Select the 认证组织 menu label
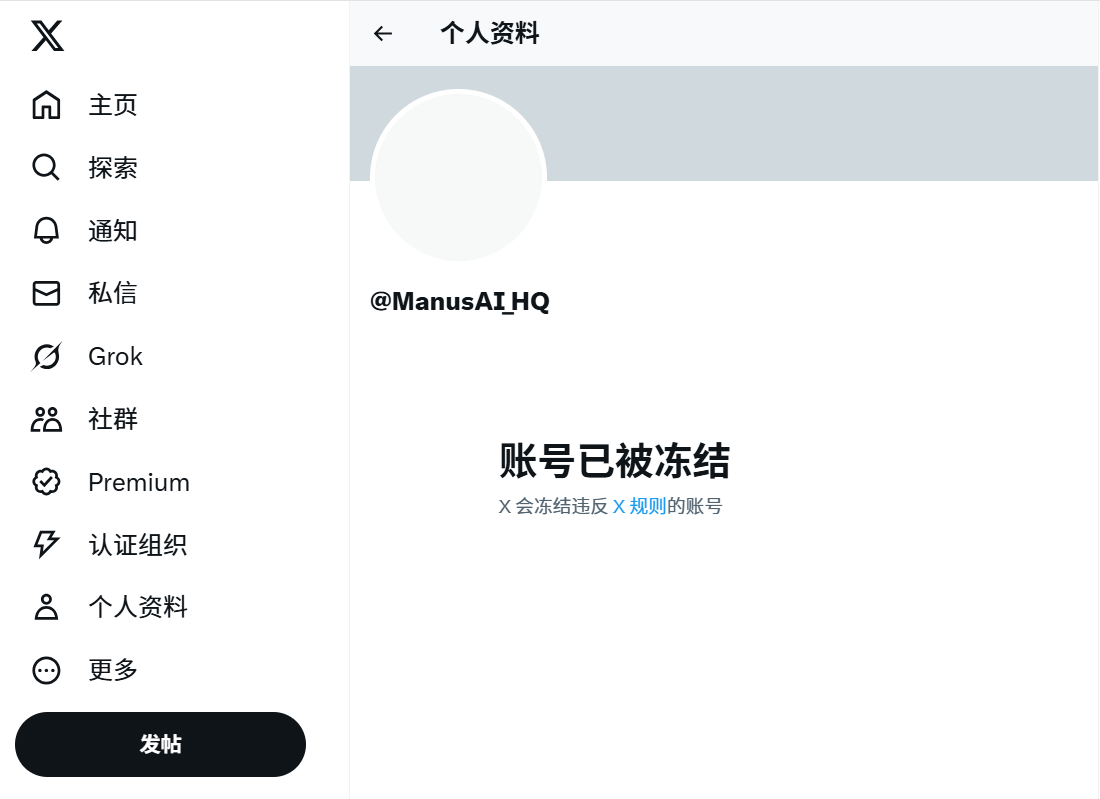Image resolution: width=1100 pixels, height=799 pixels. coord(138,545)
